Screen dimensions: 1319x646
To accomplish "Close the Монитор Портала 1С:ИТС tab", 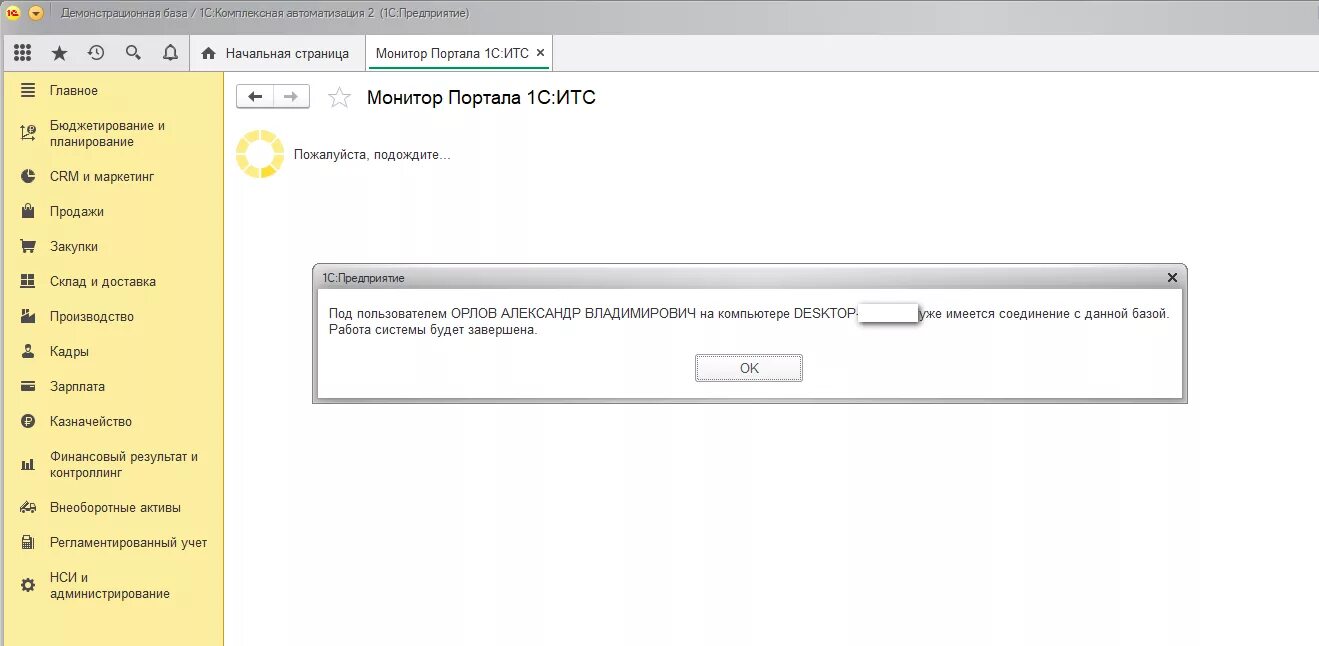I will (541, 53).
